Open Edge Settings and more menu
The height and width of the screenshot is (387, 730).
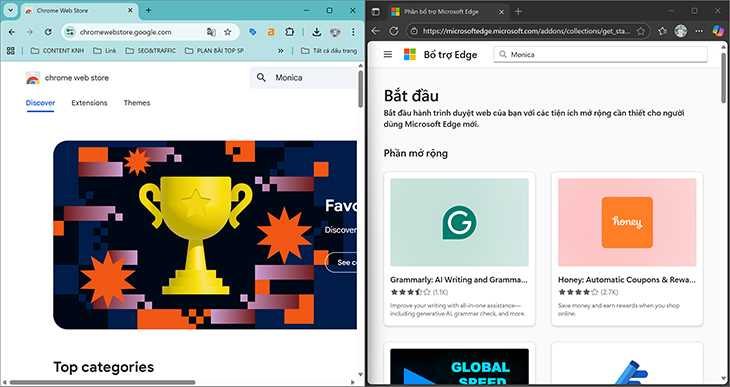[699, 31]
